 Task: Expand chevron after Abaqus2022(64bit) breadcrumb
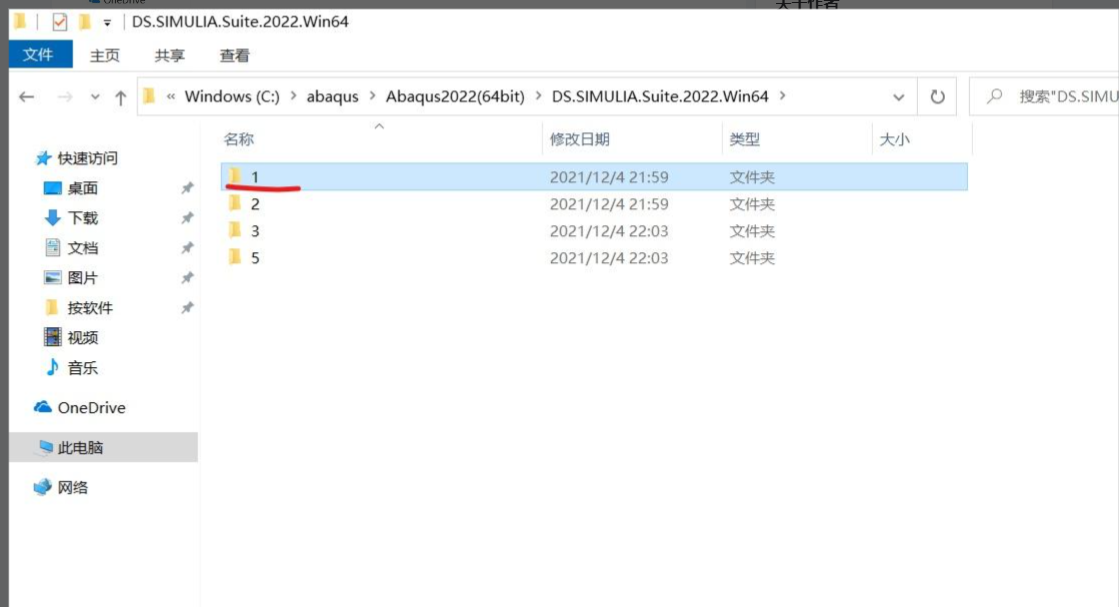coord(538,96)
